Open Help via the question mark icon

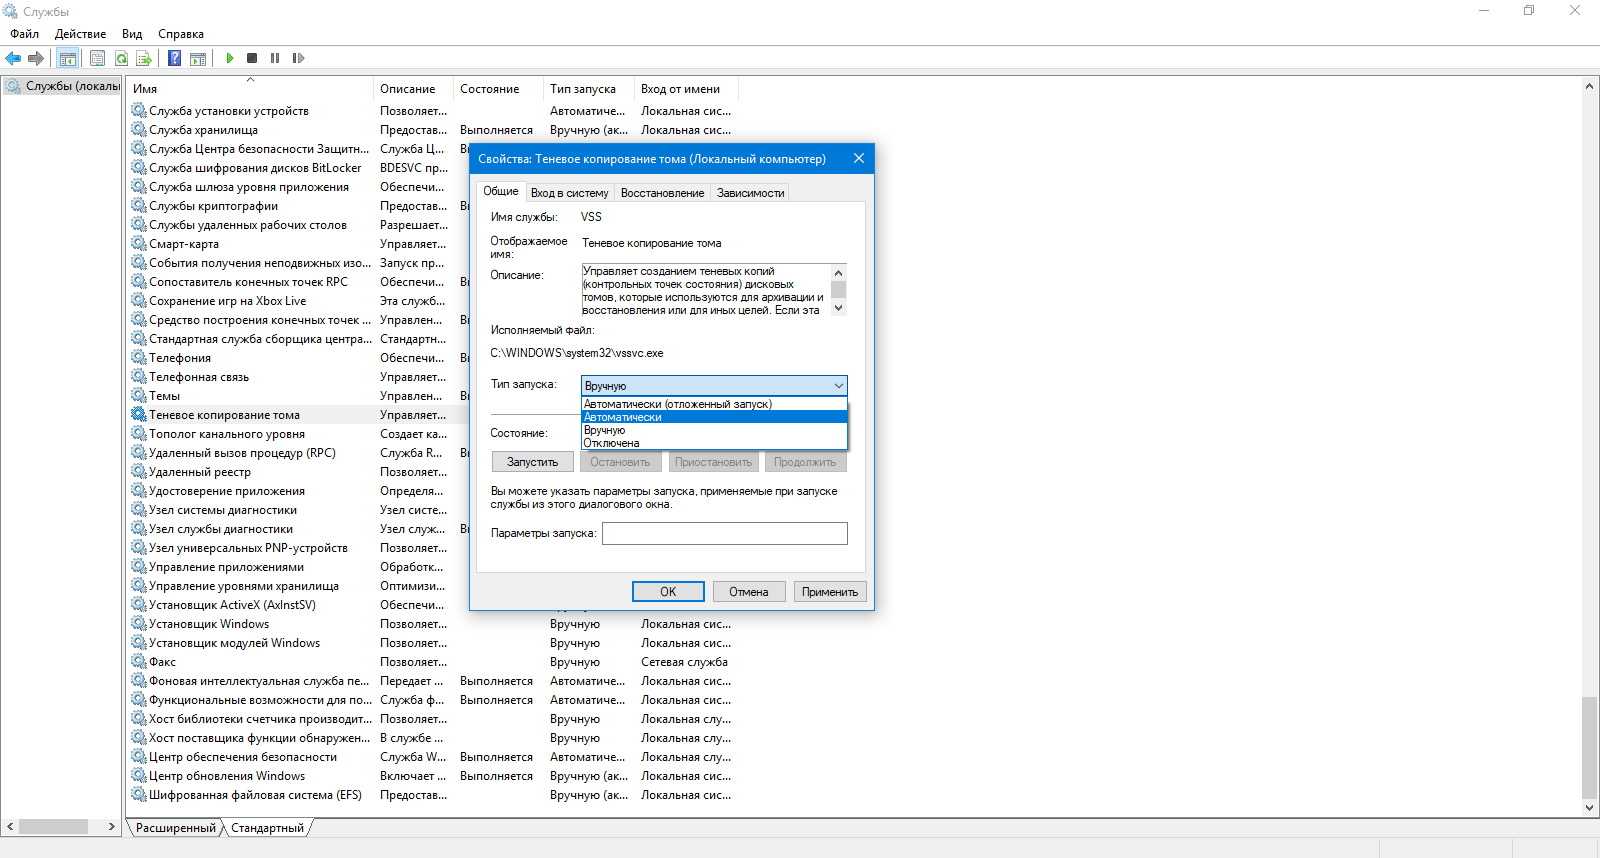point(174,58)
